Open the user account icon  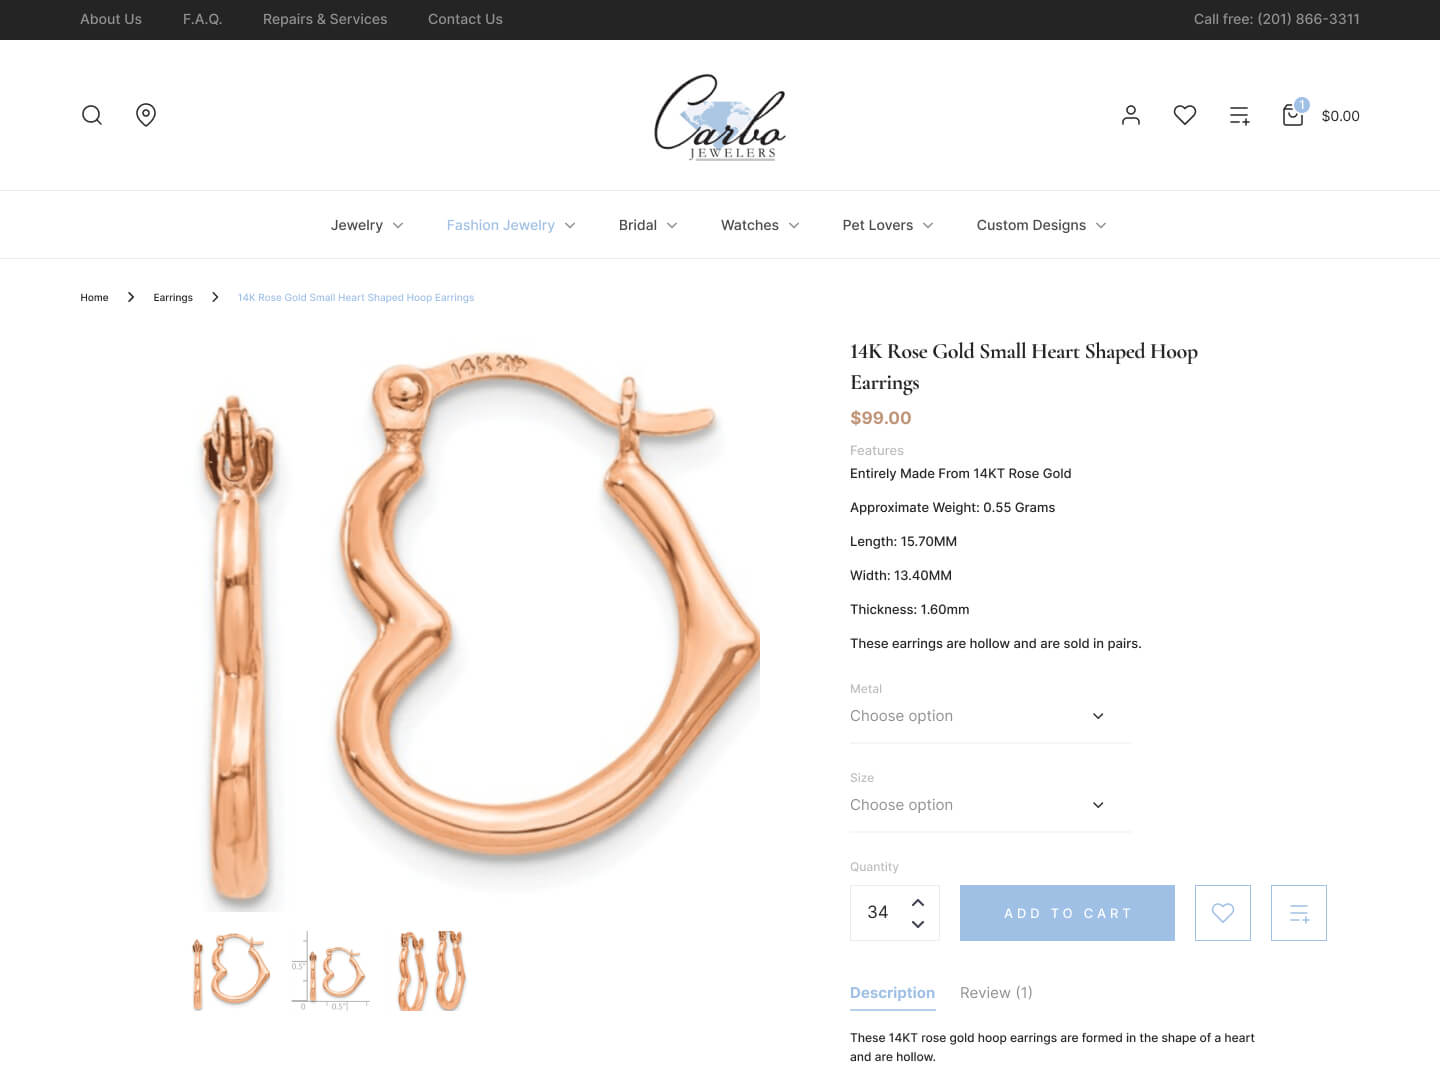click(x=1131, y=115)
